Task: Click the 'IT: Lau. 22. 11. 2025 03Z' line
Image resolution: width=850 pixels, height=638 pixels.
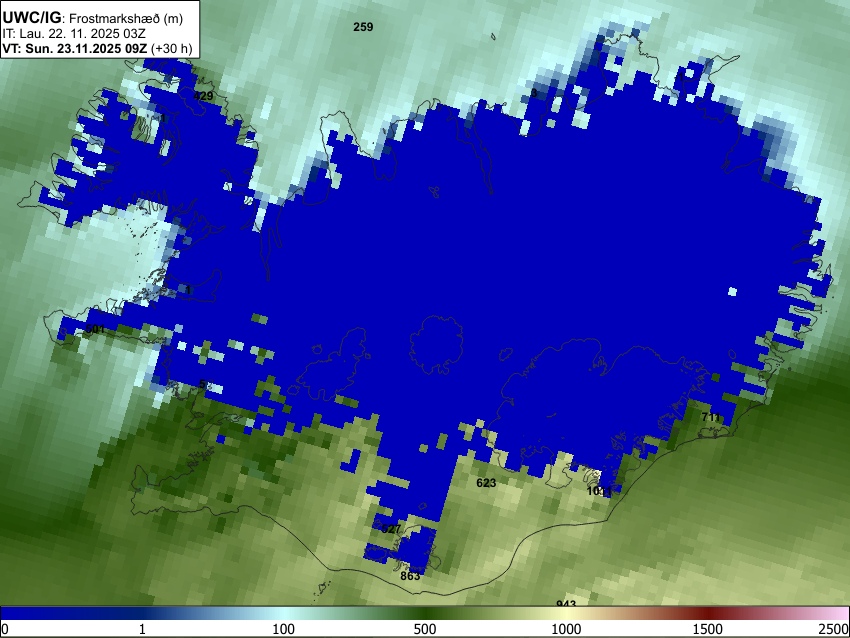Action: coord(74,34)
